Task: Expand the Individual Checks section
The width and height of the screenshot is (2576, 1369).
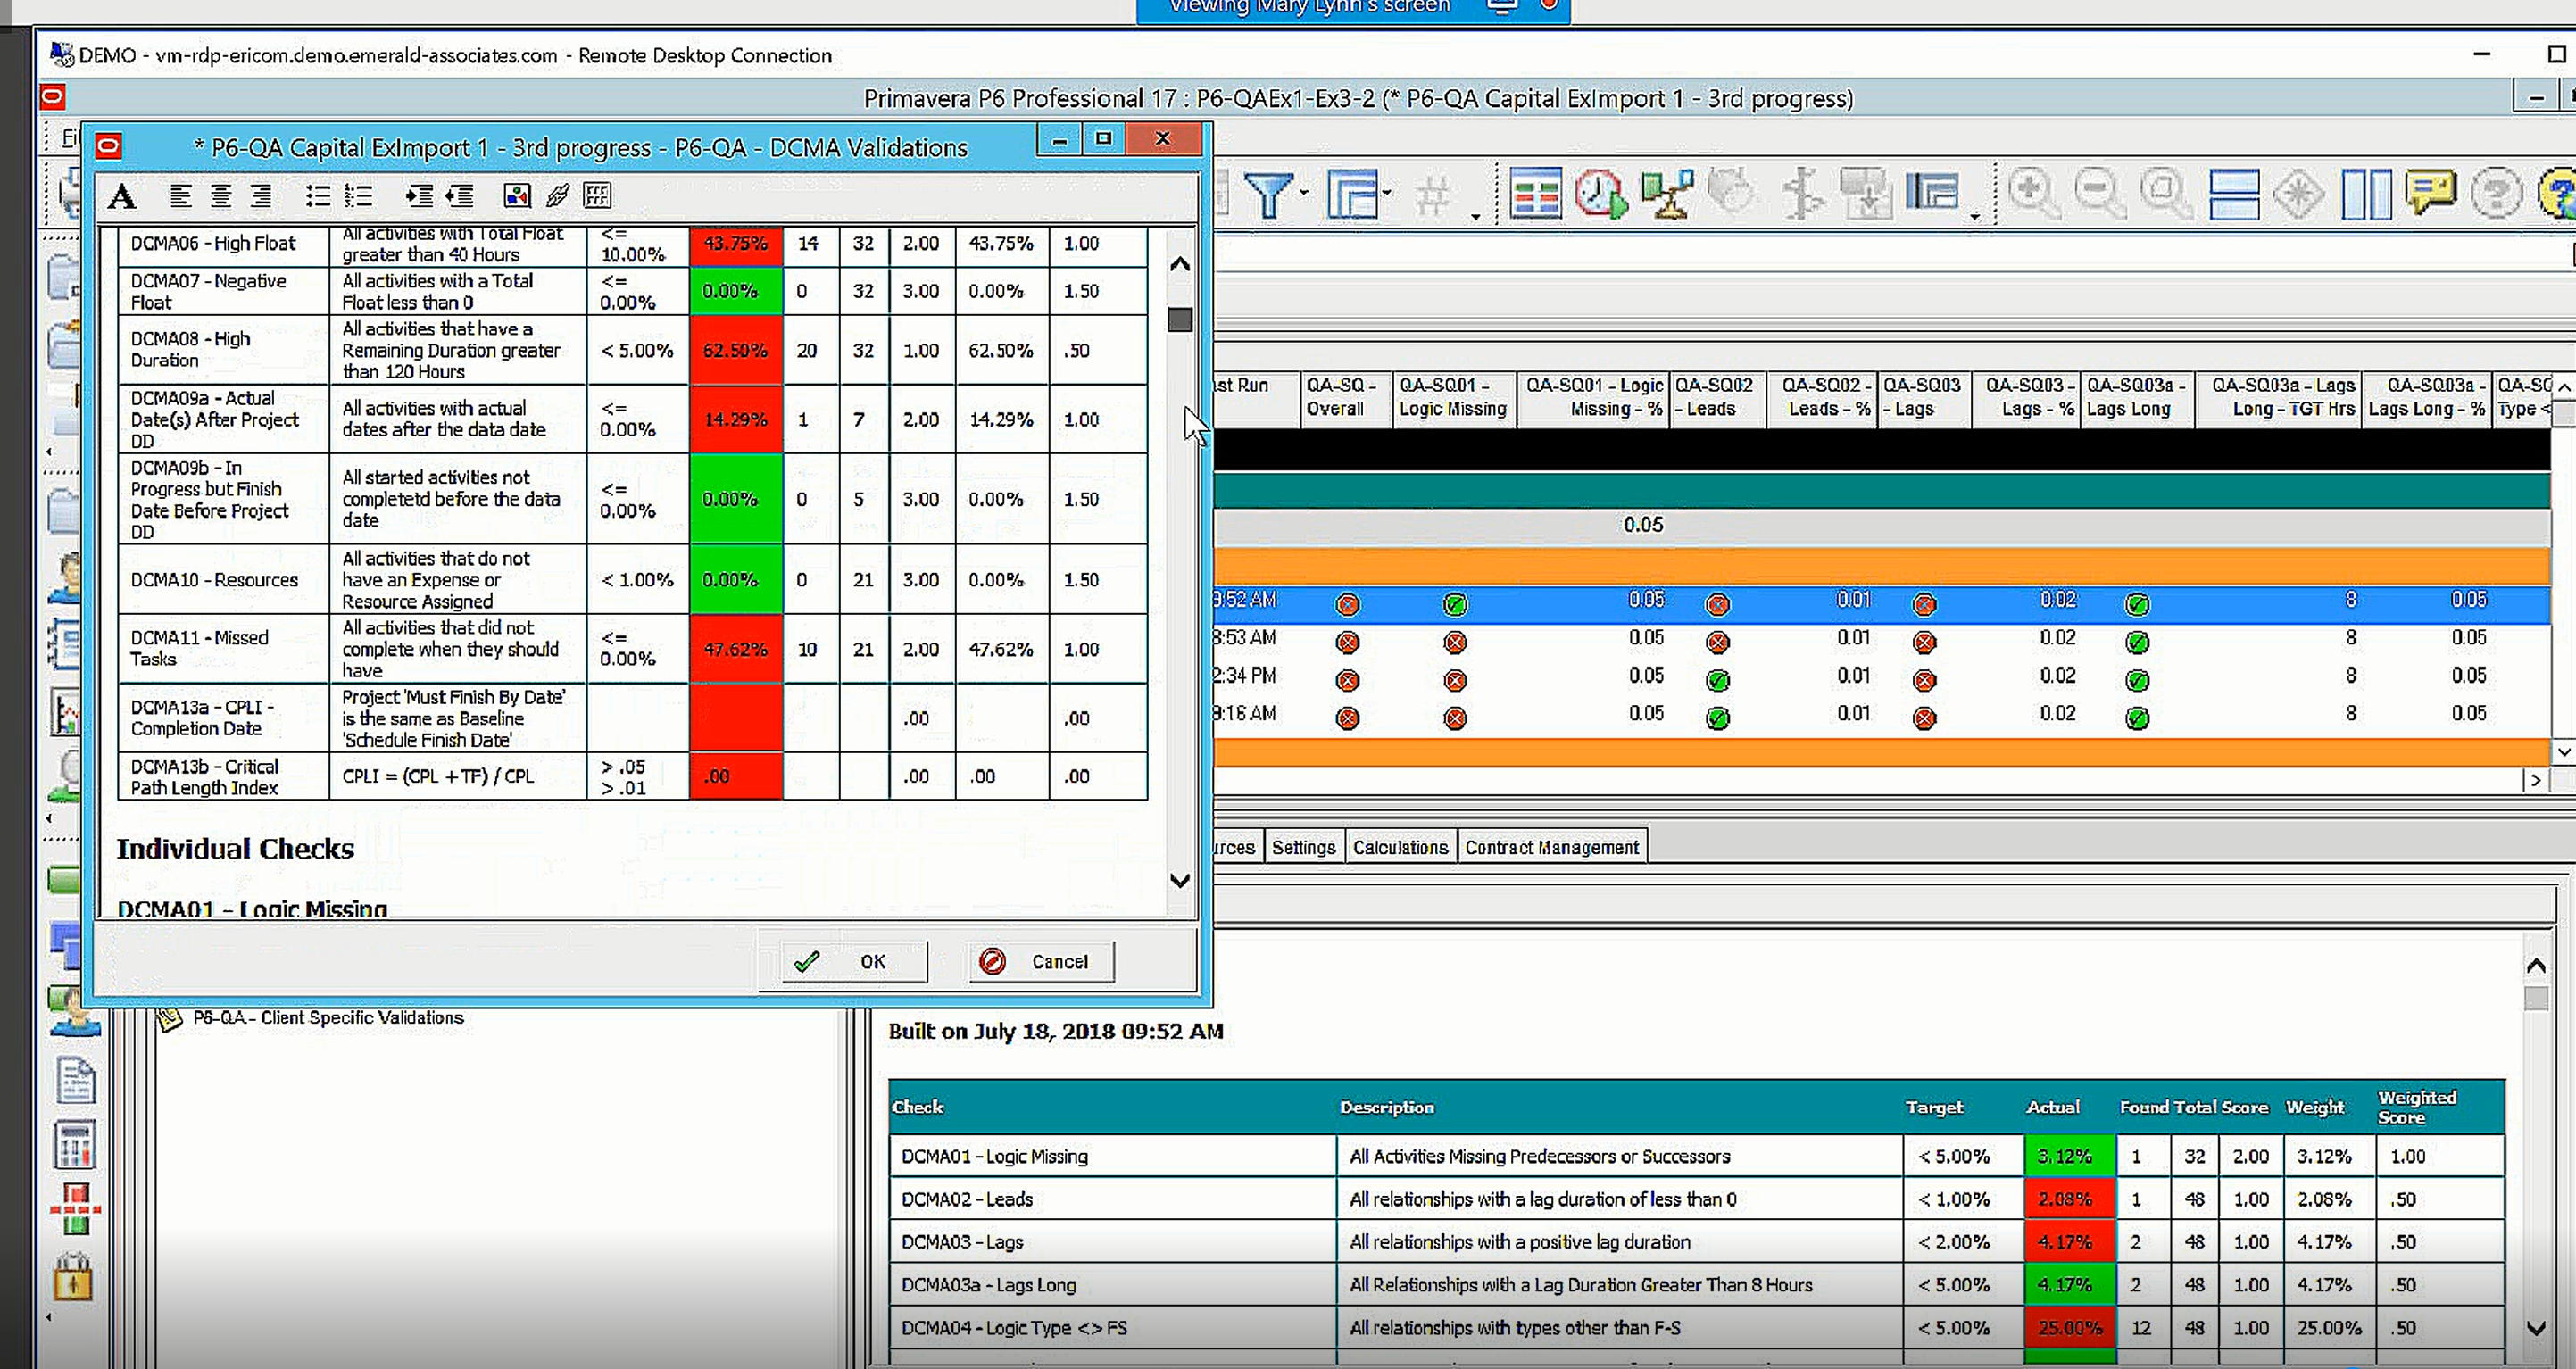Action: [235, 848]
